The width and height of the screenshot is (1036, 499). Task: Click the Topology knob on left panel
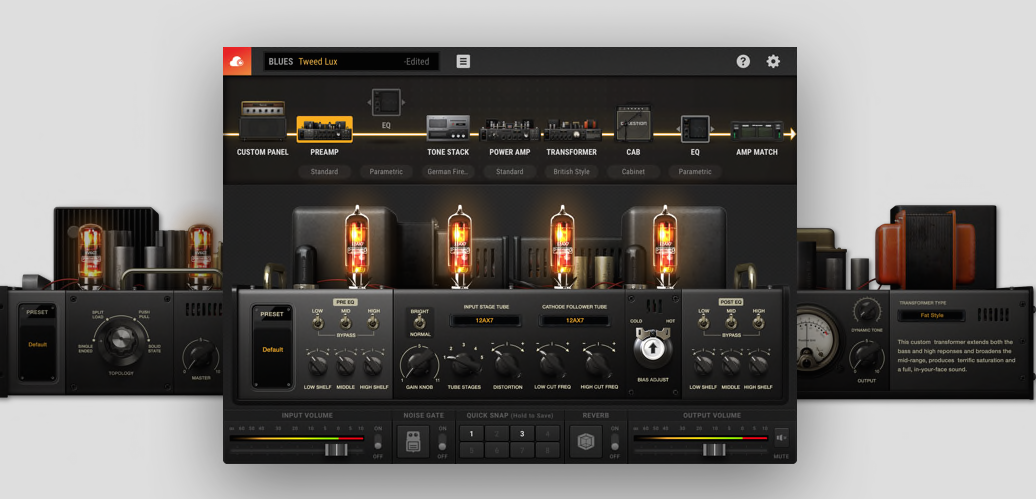(x=122, y=340)
